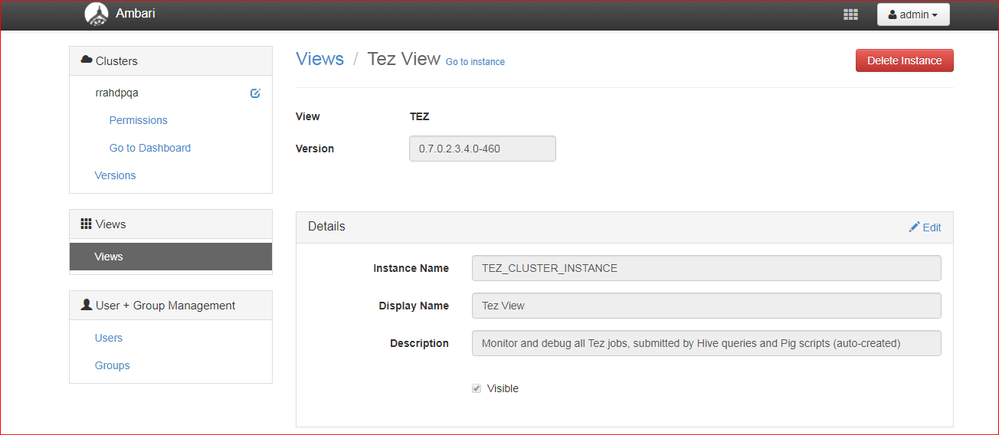Image resolution: width=999 pixels, height=435 pixels.
Task: Toggle the Visible checkbox
Action: pos(476,389)
